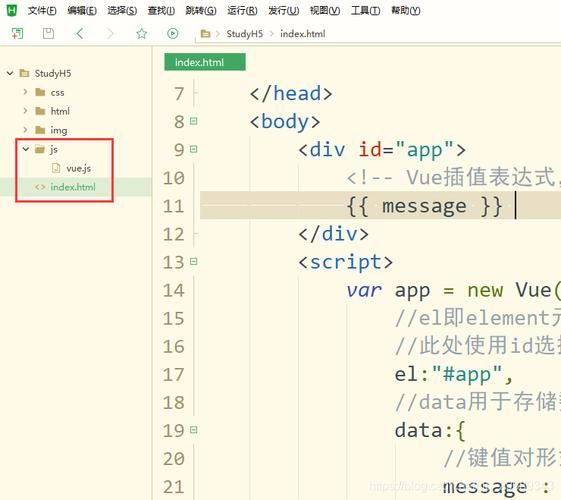Select the StudyH5 project name in tree
This screenshot has height=500, width=561.
click(53, 73)
